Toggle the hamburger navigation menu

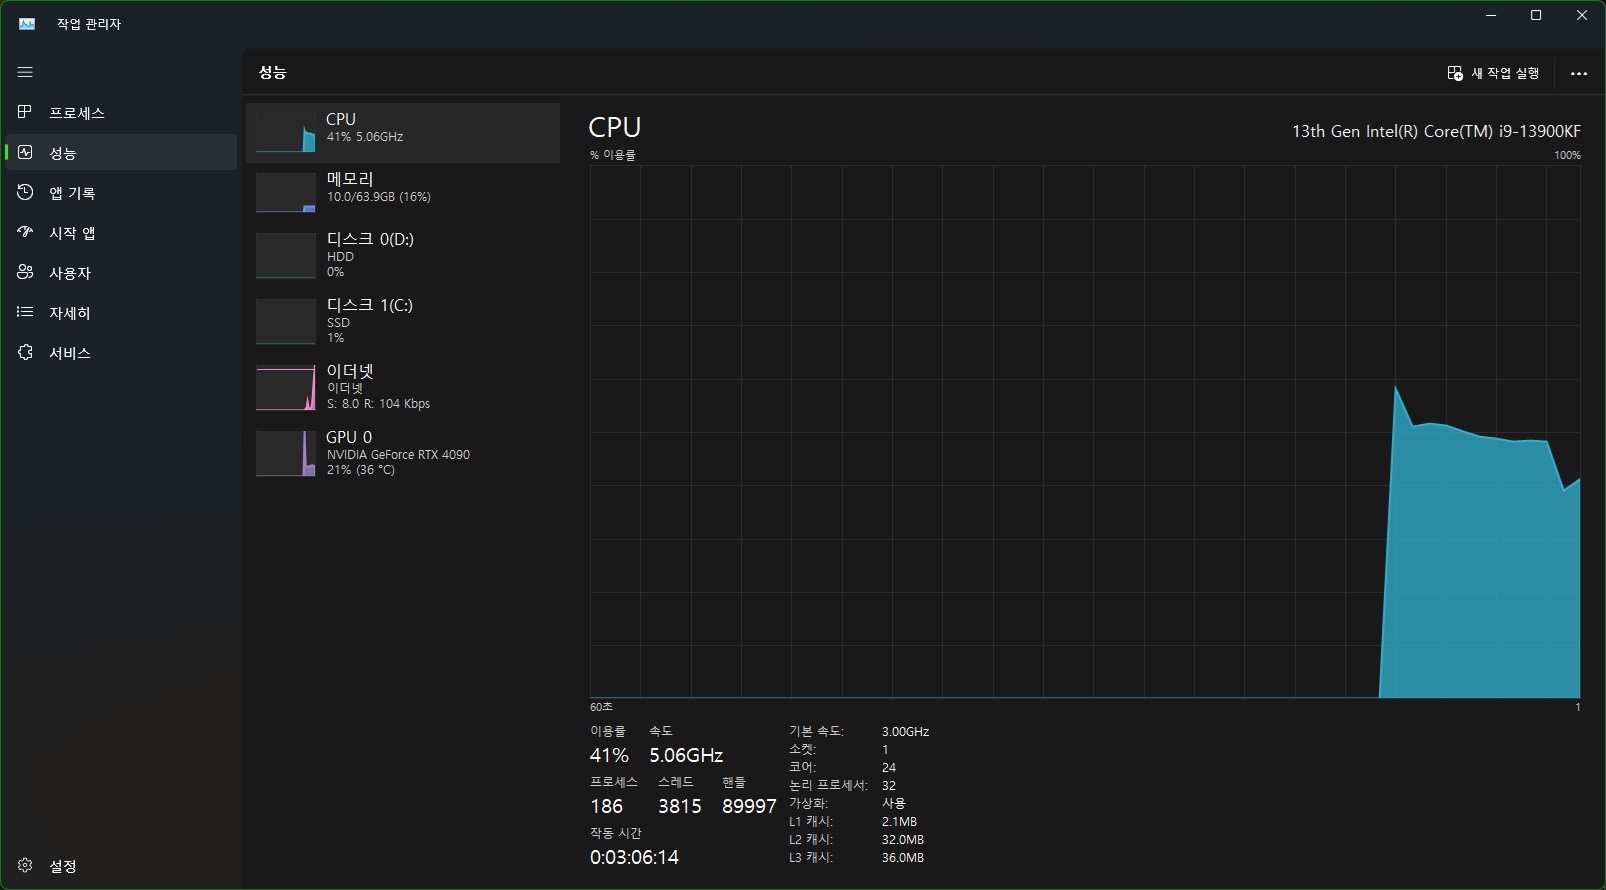point(25,72)
